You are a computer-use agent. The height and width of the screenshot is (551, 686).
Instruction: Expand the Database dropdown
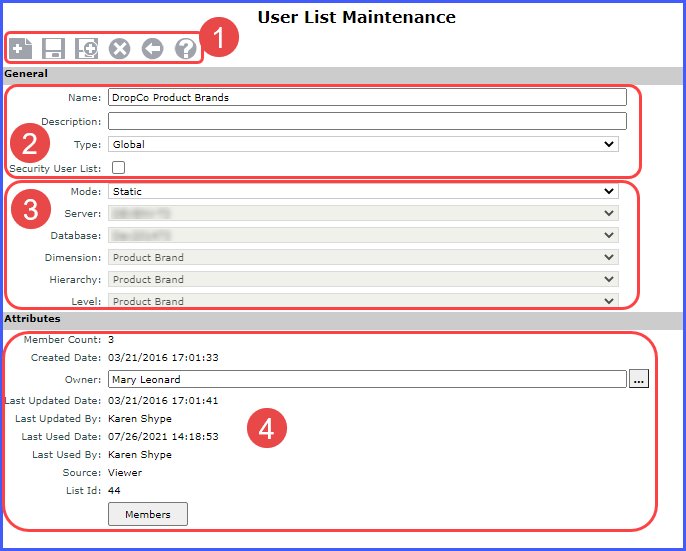pyautogui.click(x=363, y=235)
